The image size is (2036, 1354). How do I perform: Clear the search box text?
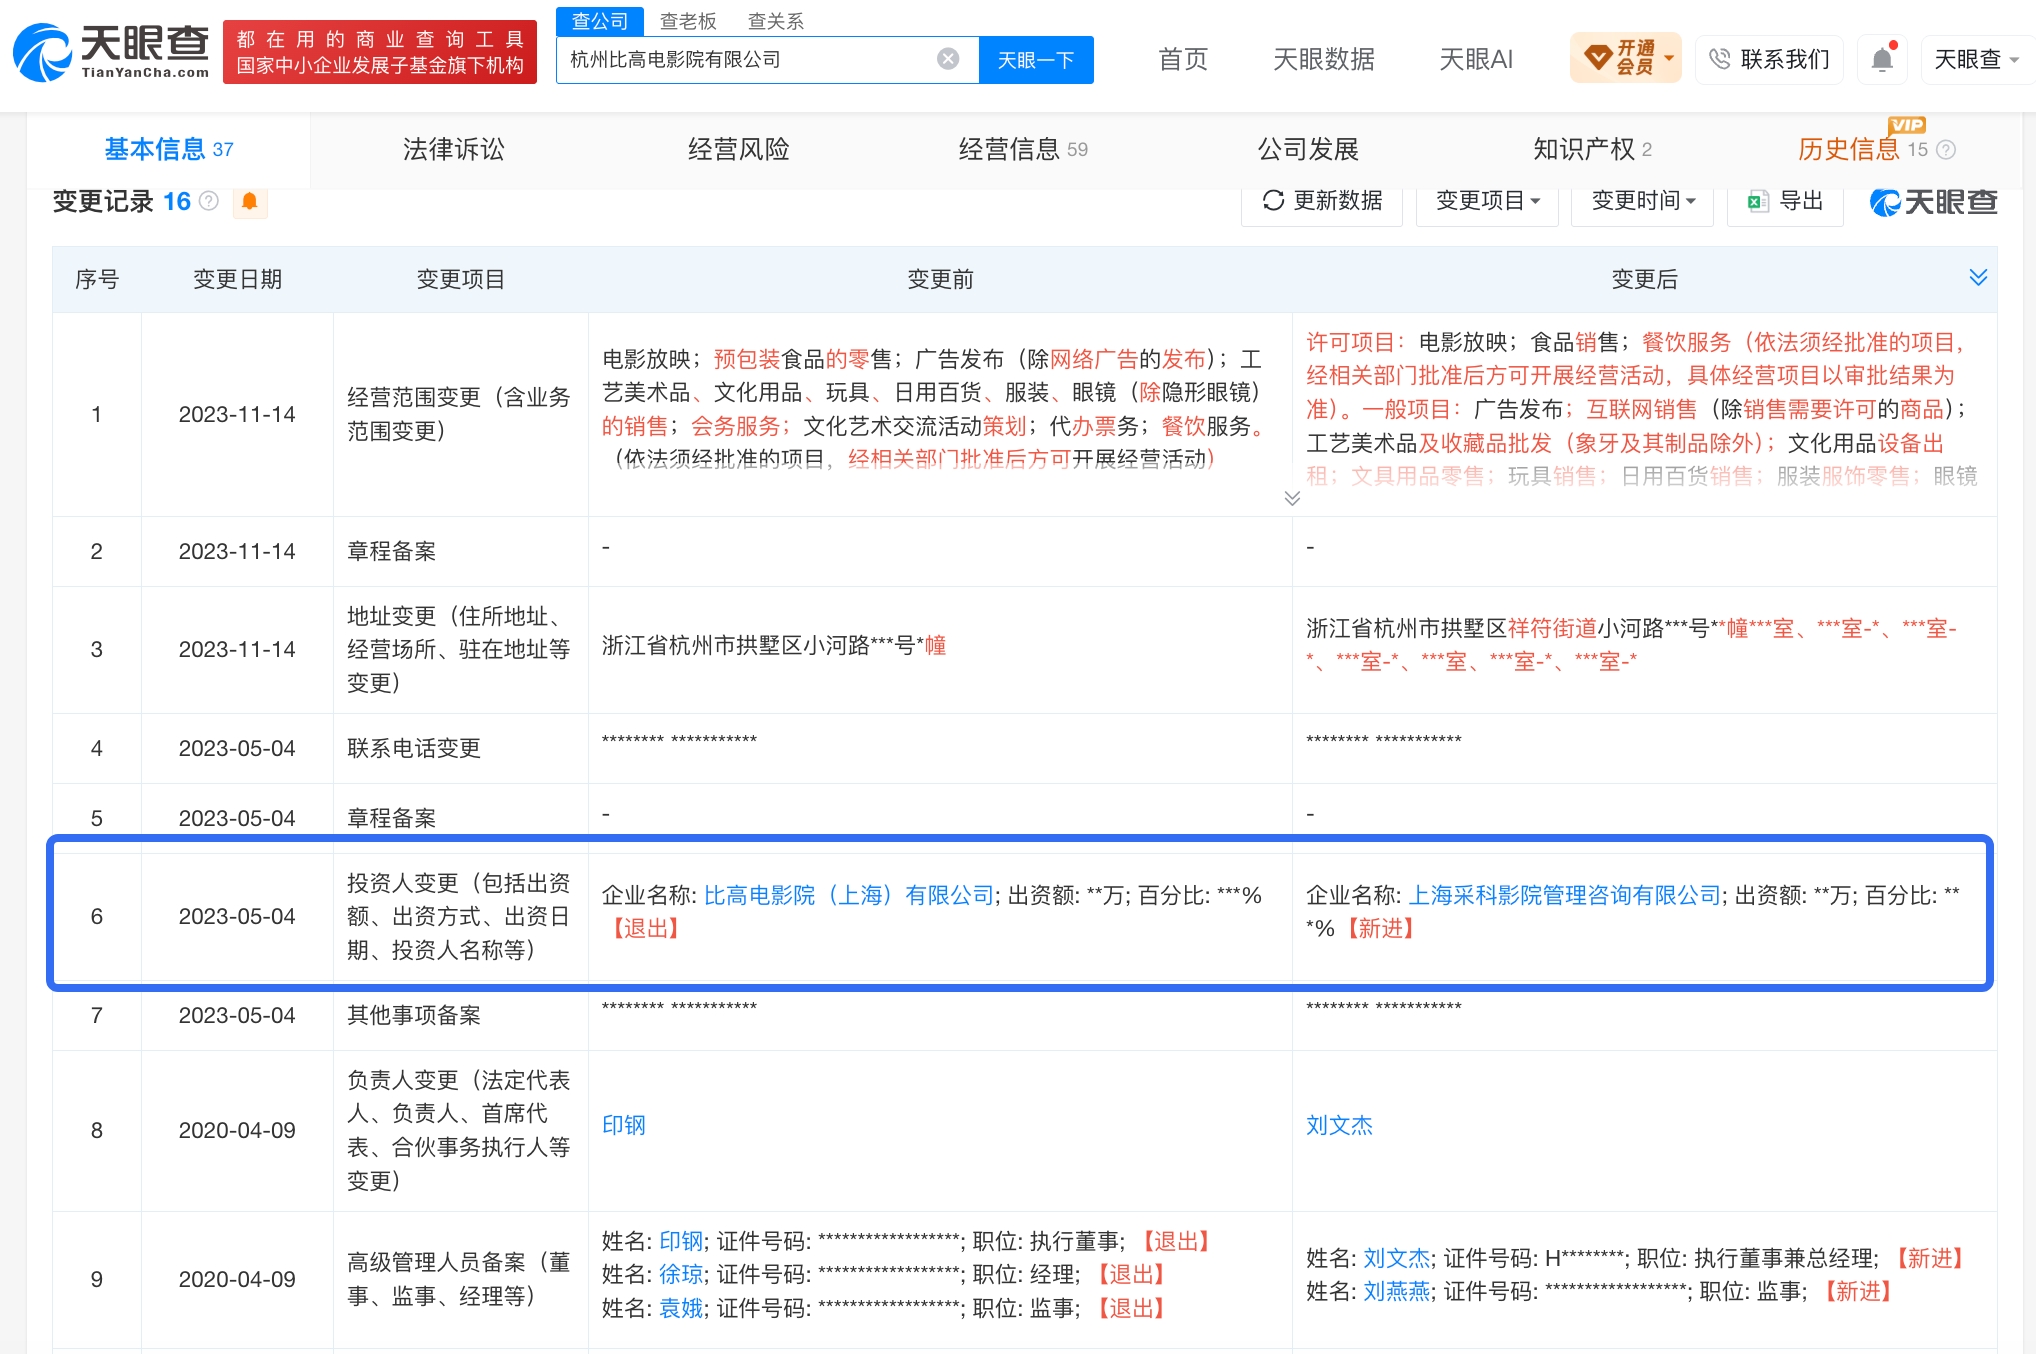coord(948,59)
